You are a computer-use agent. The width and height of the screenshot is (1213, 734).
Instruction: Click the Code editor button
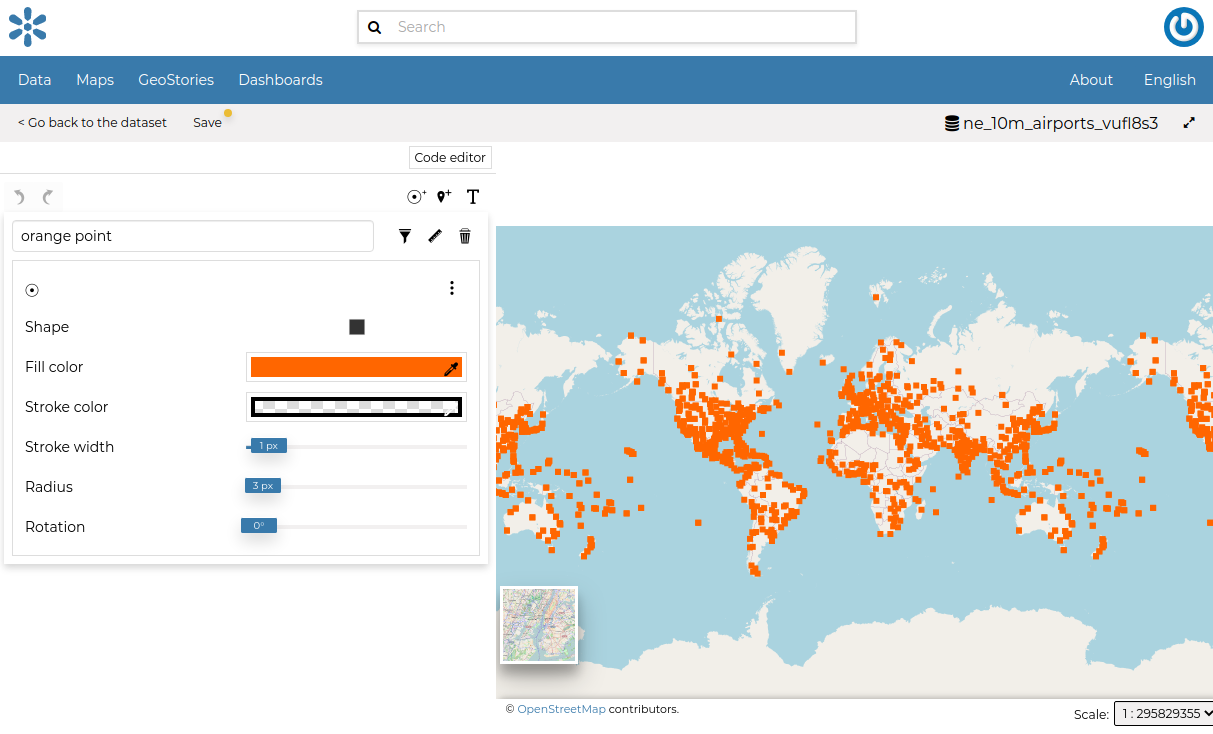450,157
